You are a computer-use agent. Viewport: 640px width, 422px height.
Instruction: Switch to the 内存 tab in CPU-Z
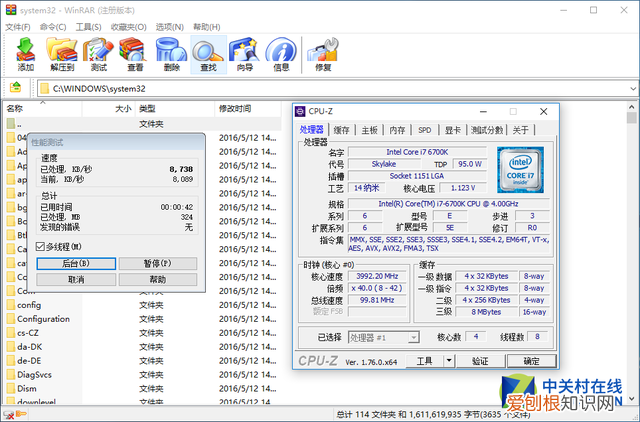point(397,130)
